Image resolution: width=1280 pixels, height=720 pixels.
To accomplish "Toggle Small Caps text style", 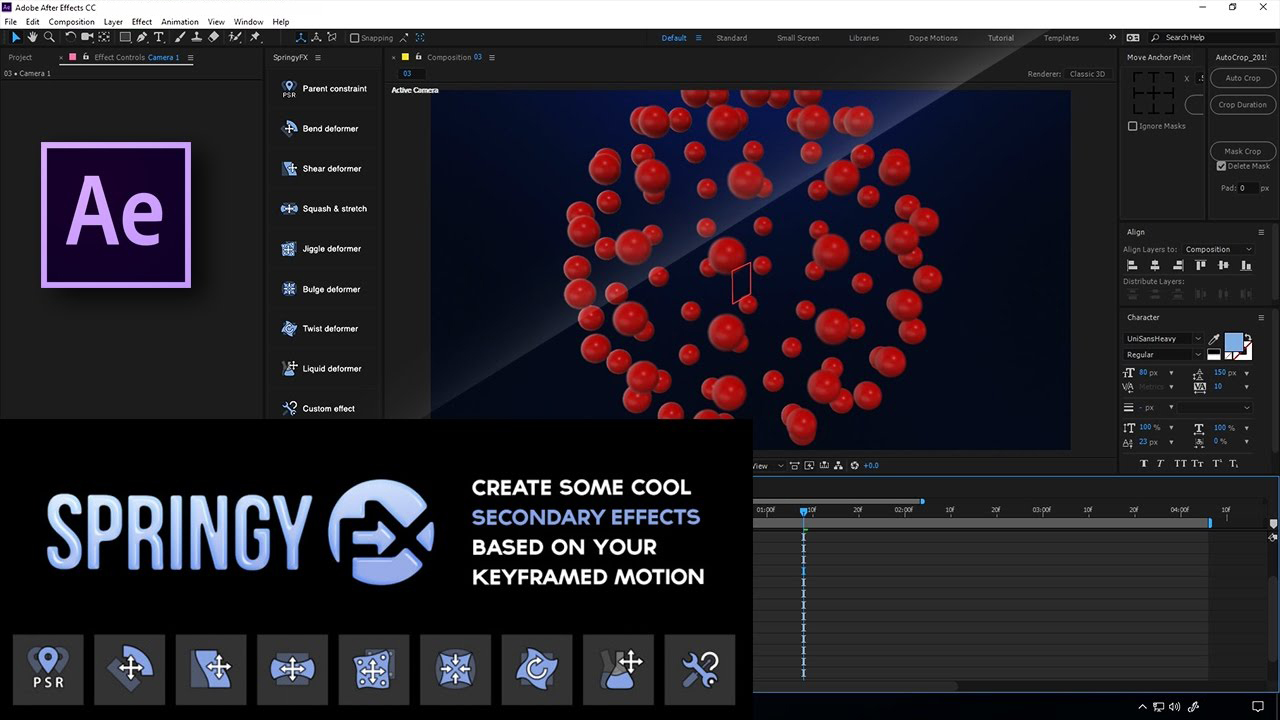I will pos(1198,463).
